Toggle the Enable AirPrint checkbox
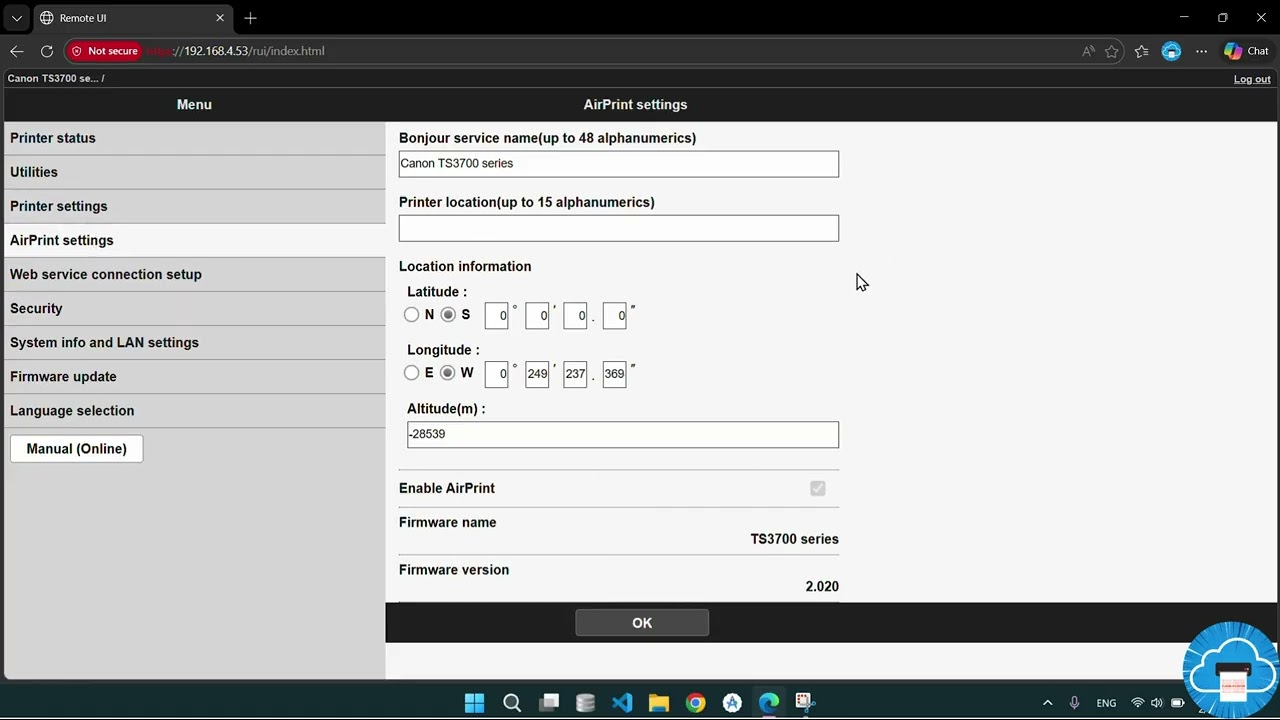 tap(818, 488)
